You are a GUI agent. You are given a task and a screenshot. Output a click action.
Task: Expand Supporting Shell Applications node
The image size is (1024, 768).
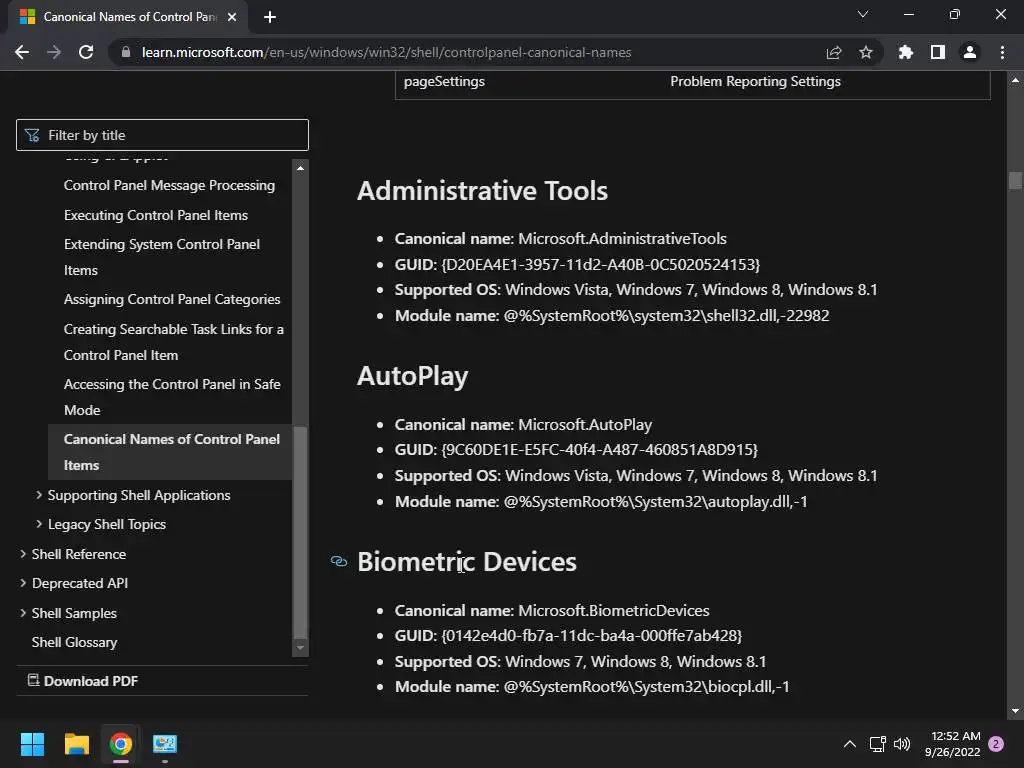(39, 495)
